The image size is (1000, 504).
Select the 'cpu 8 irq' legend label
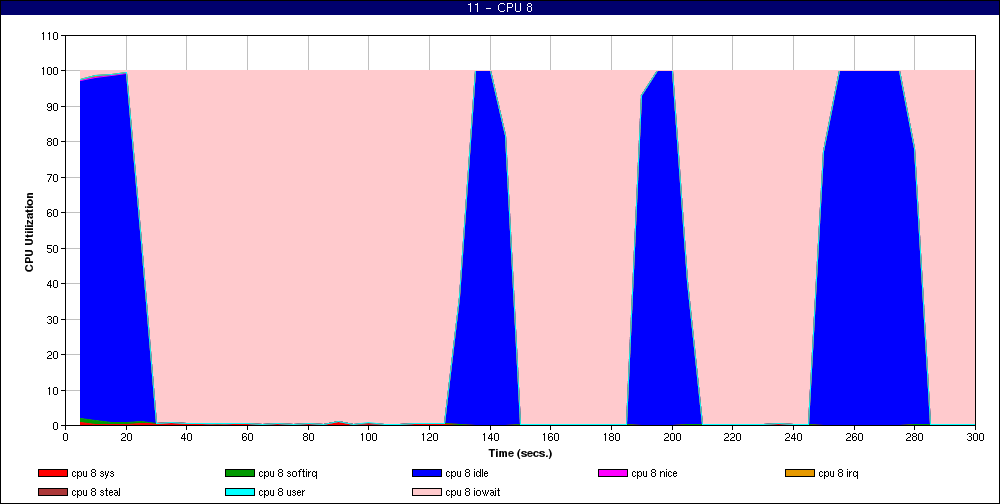839,473
